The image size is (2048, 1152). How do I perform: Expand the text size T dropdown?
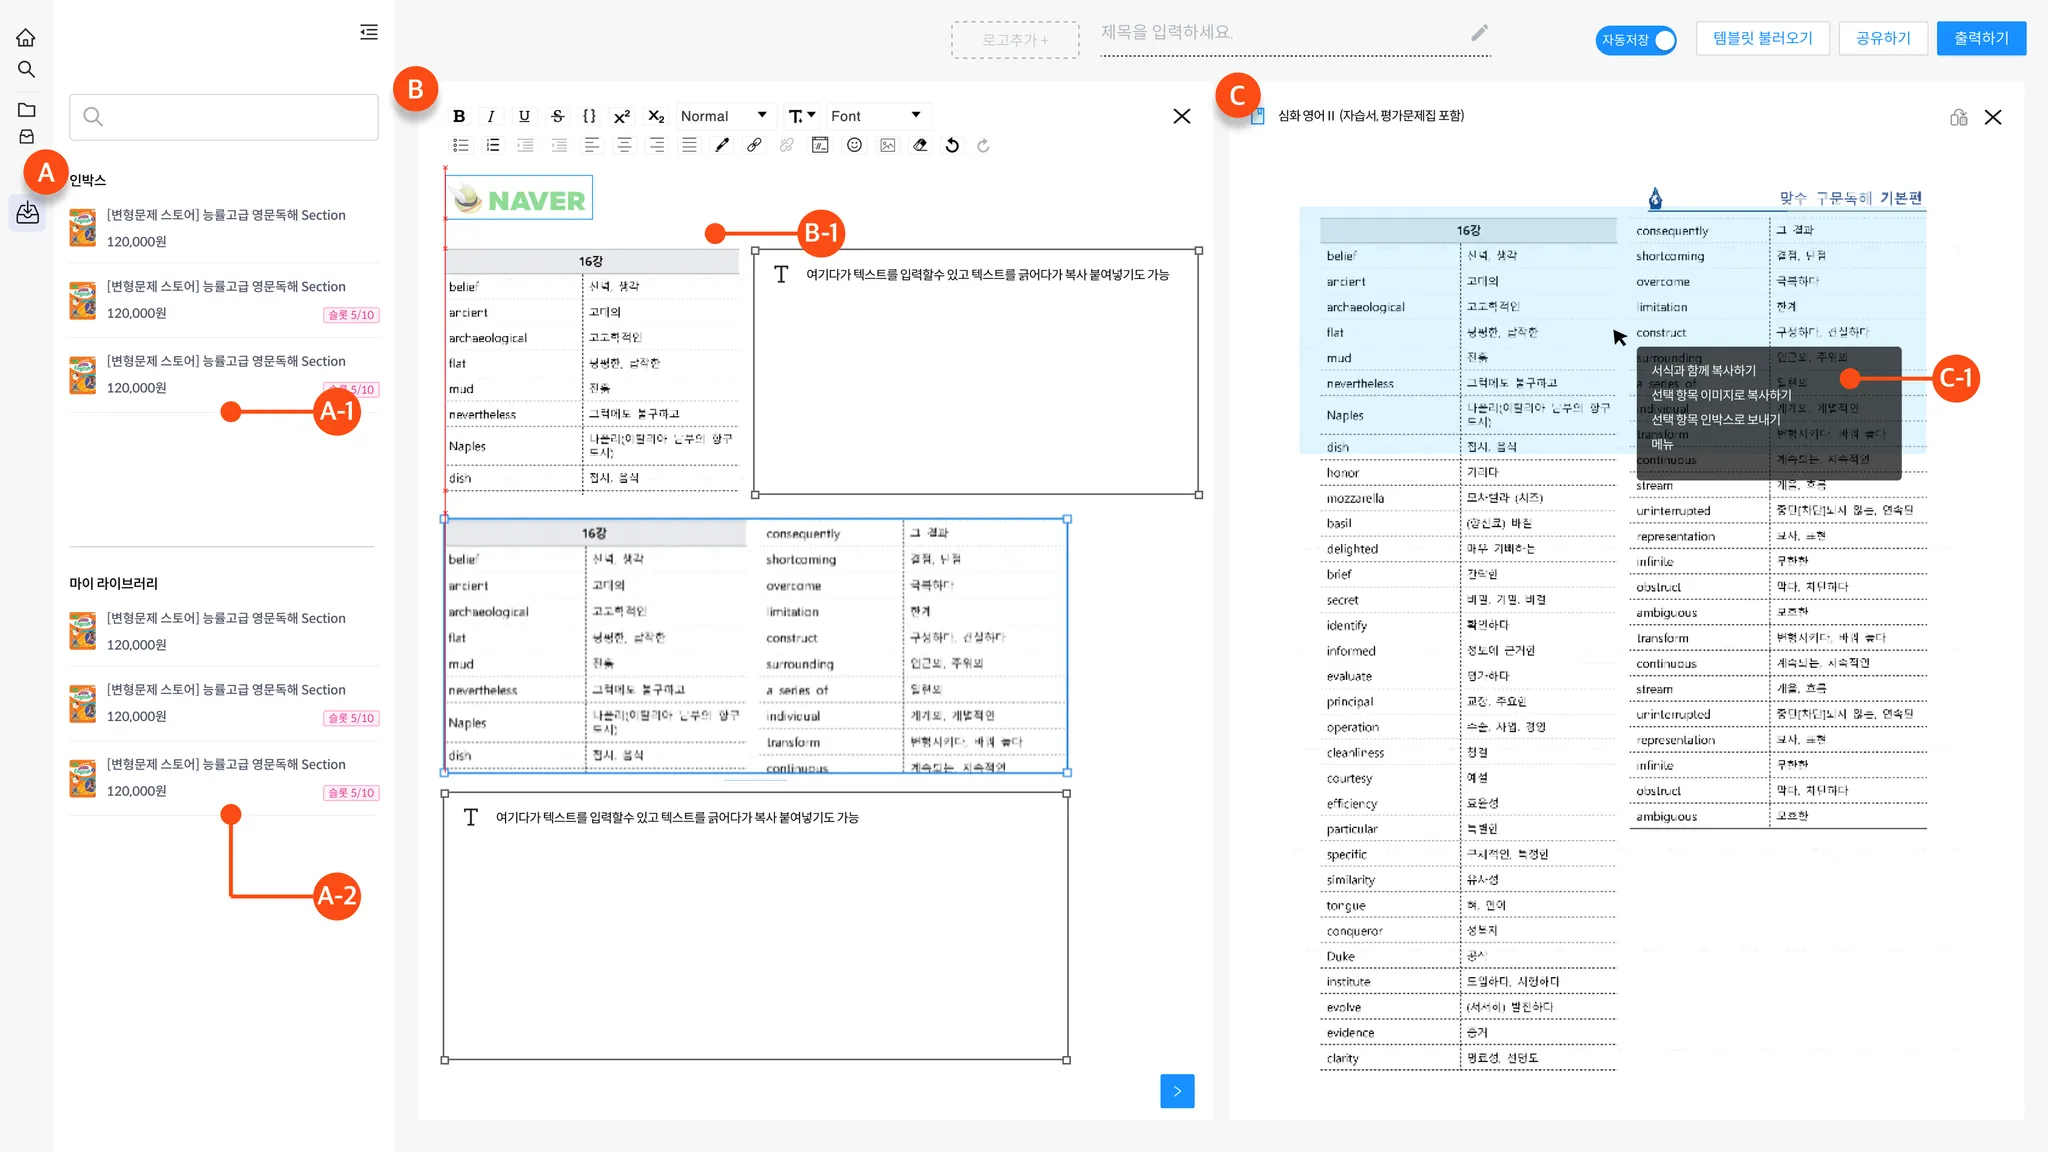point(802,116)
